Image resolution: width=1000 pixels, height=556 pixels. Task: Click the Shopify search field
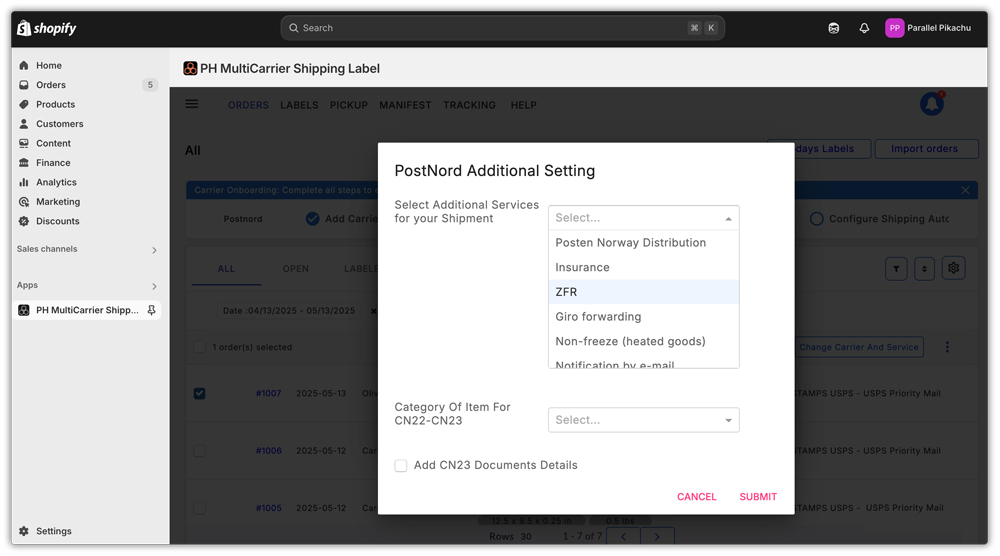(x=503, y=28)
